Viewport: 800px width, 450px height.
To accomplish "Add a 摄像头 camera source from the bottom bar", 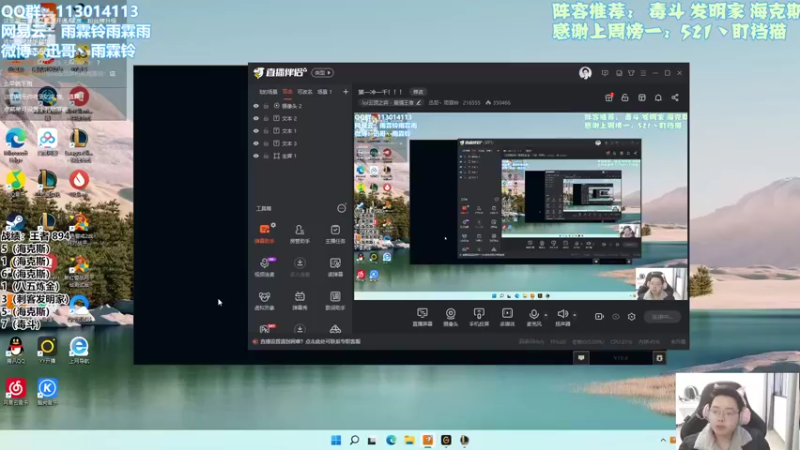I will tap(451, 317).
